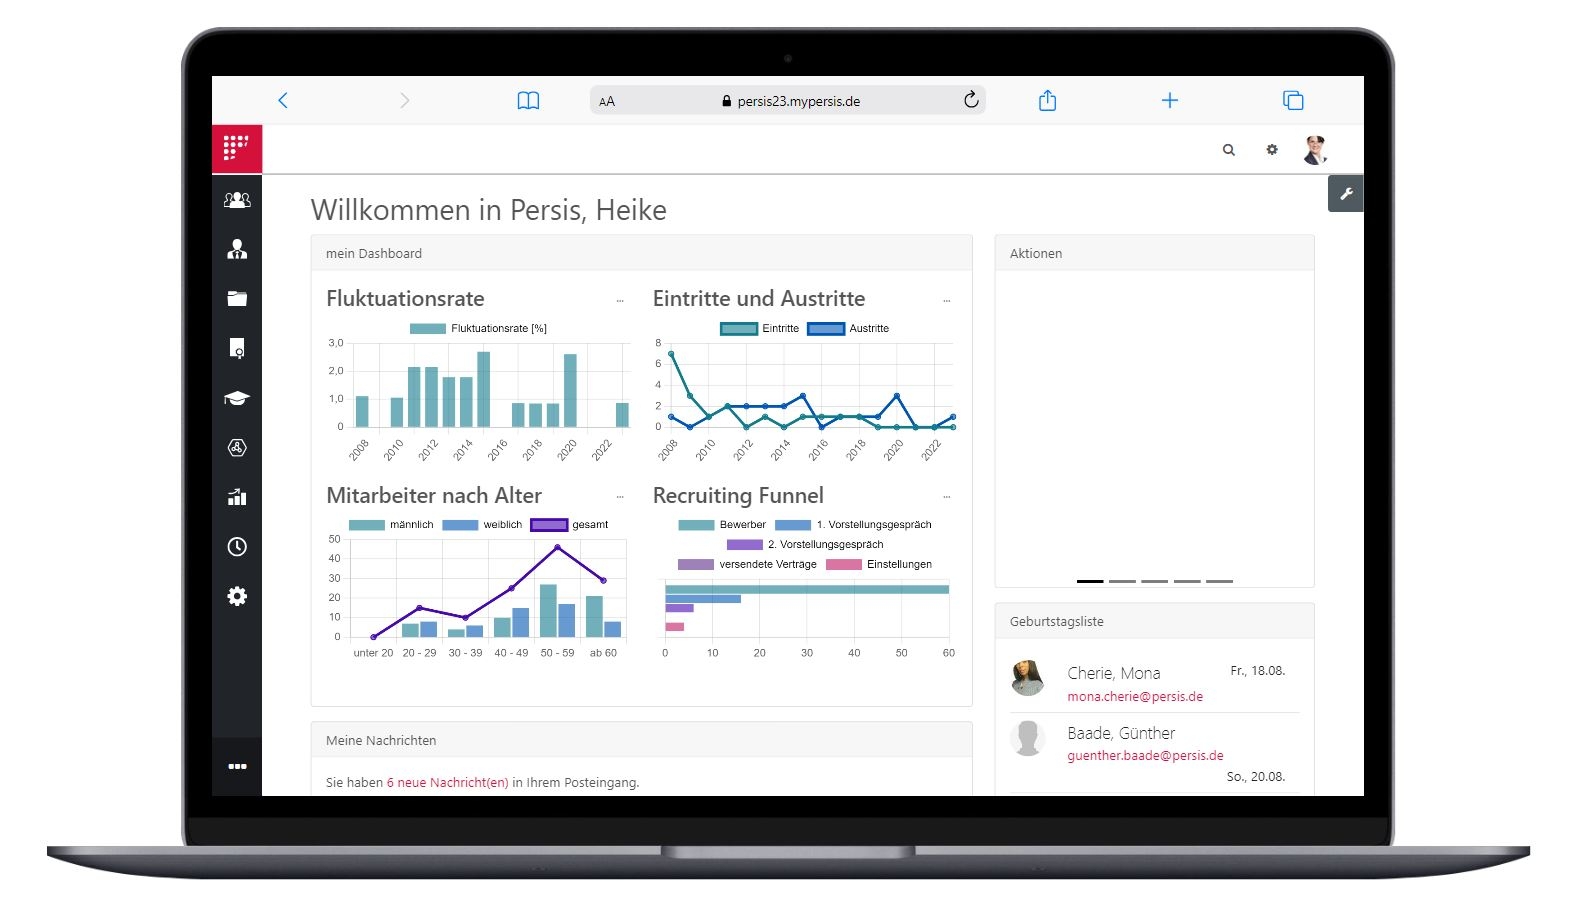1578x900 pixels.
Task: Open Cherie, Mona birthday entry
Action: pyautogui.click(x=1114, y=673)
